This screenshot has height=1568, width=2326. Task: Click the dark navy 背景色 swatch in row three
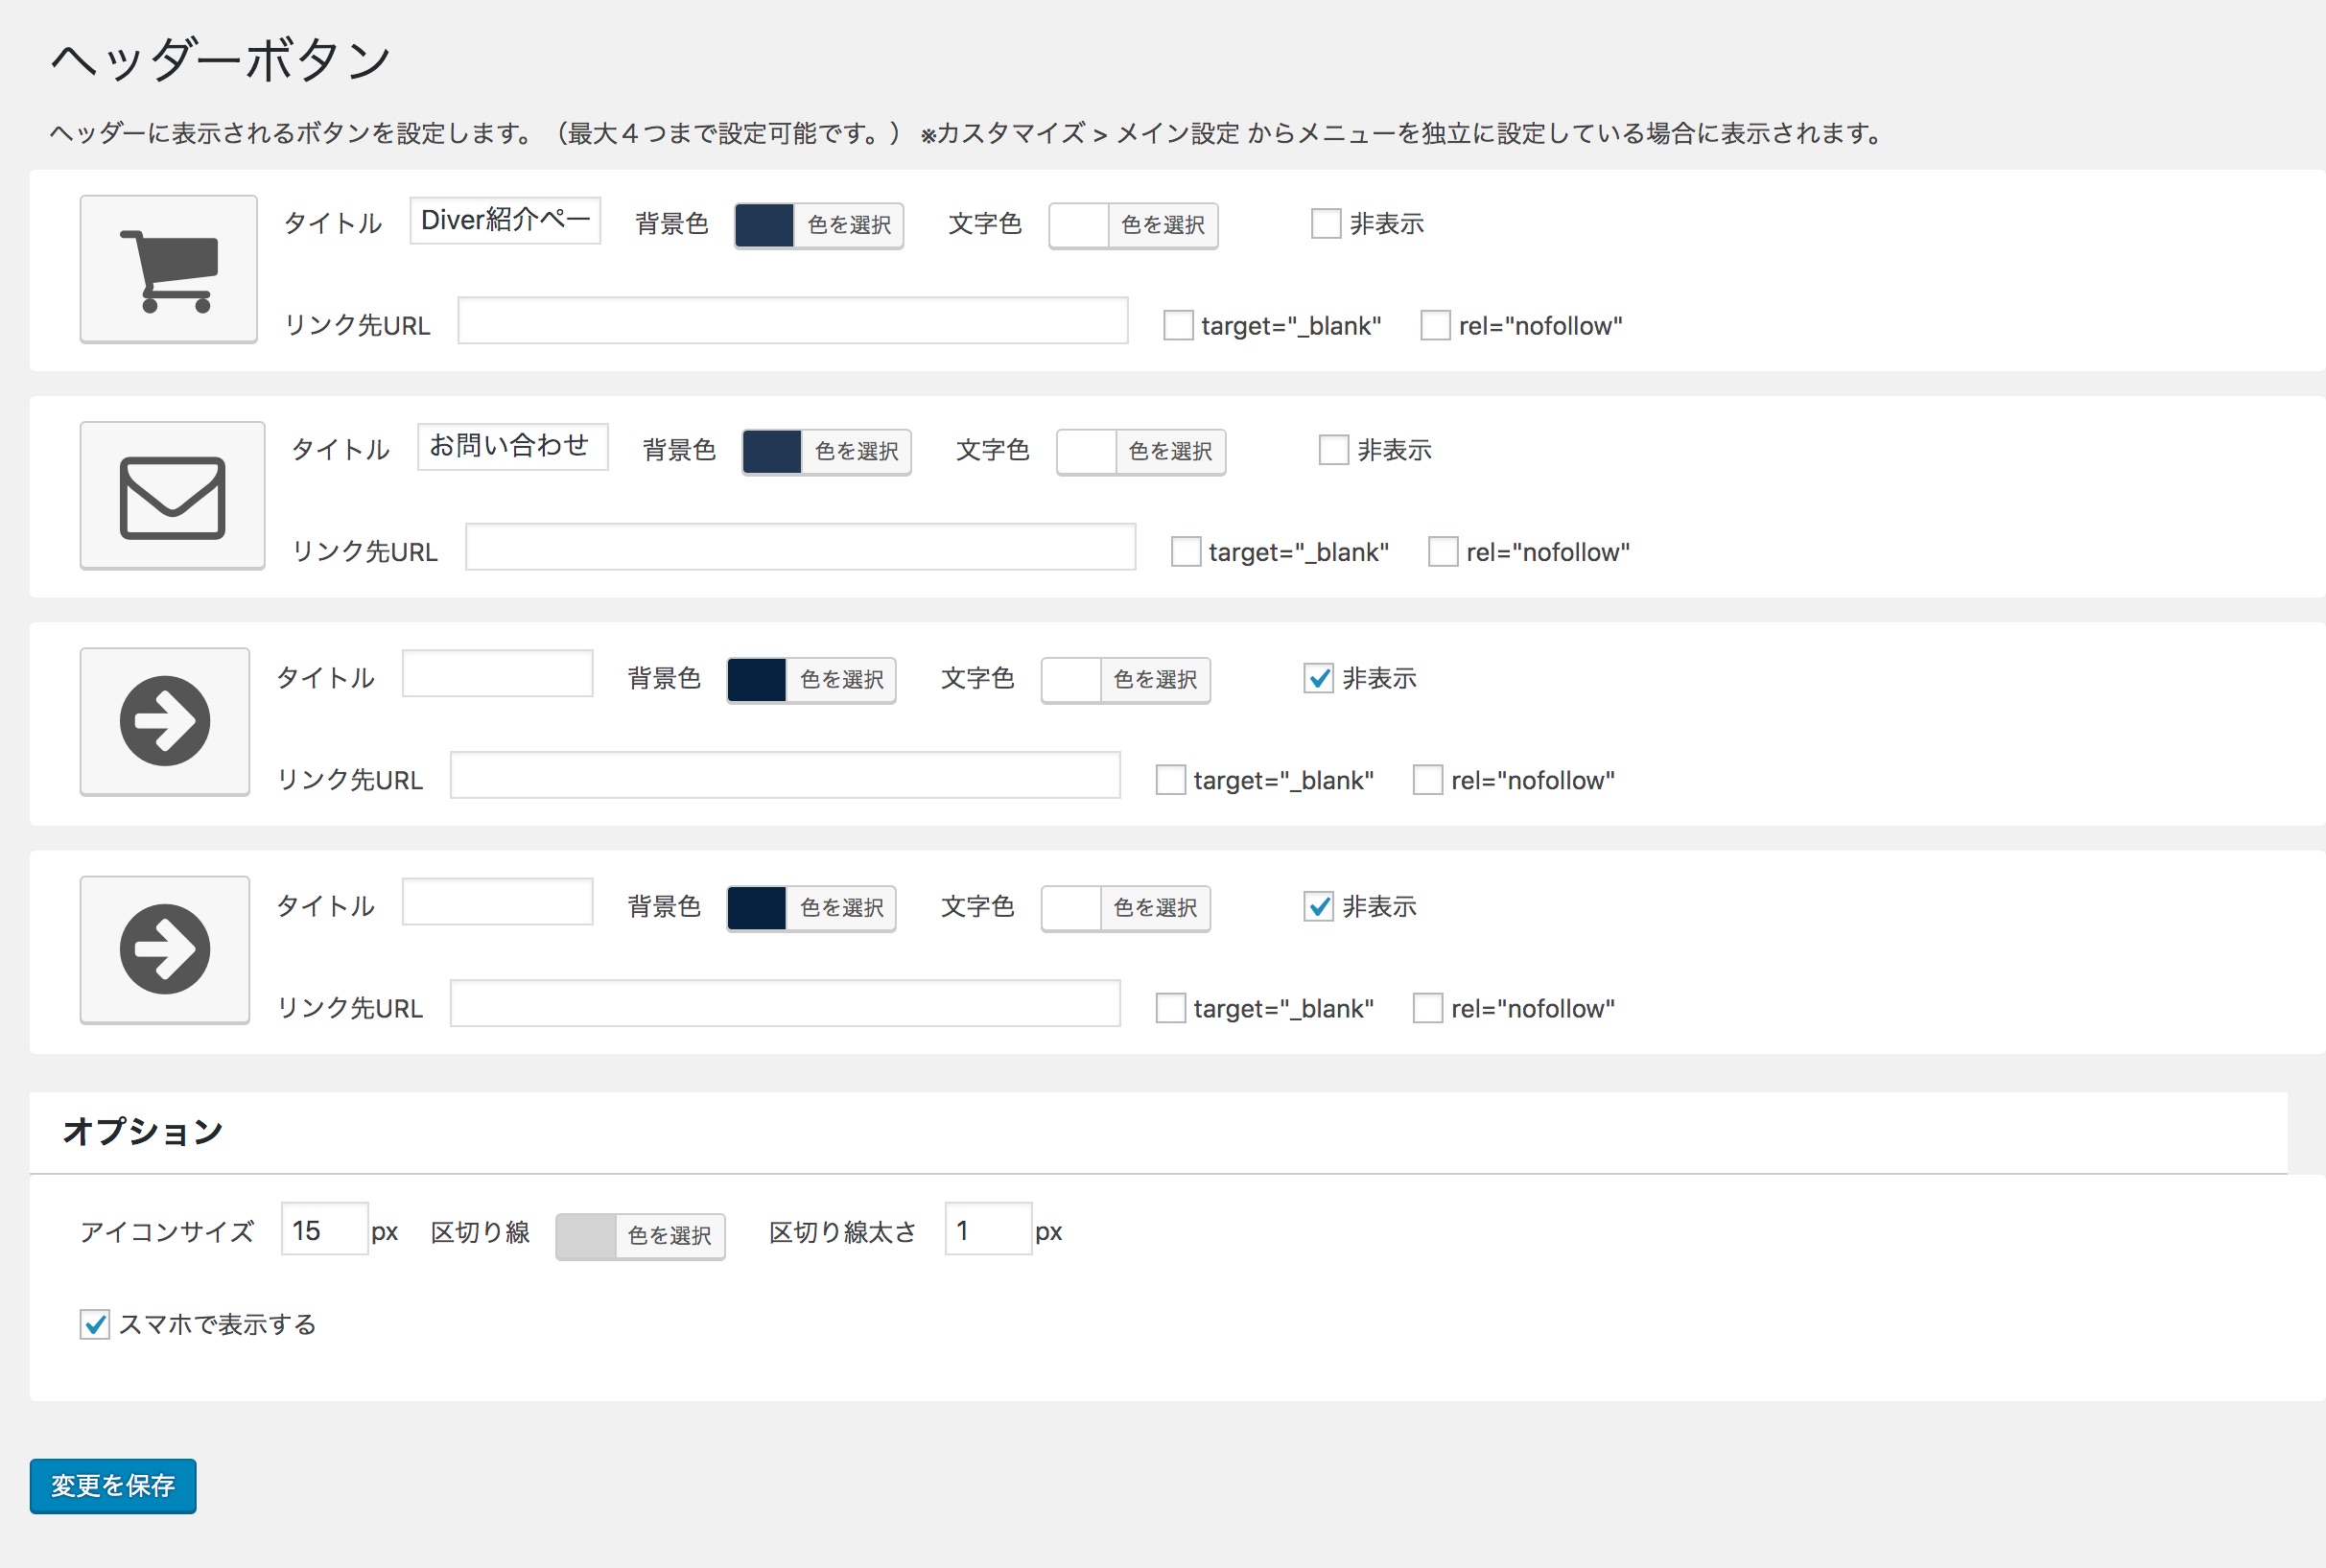(x=757, y=680)
